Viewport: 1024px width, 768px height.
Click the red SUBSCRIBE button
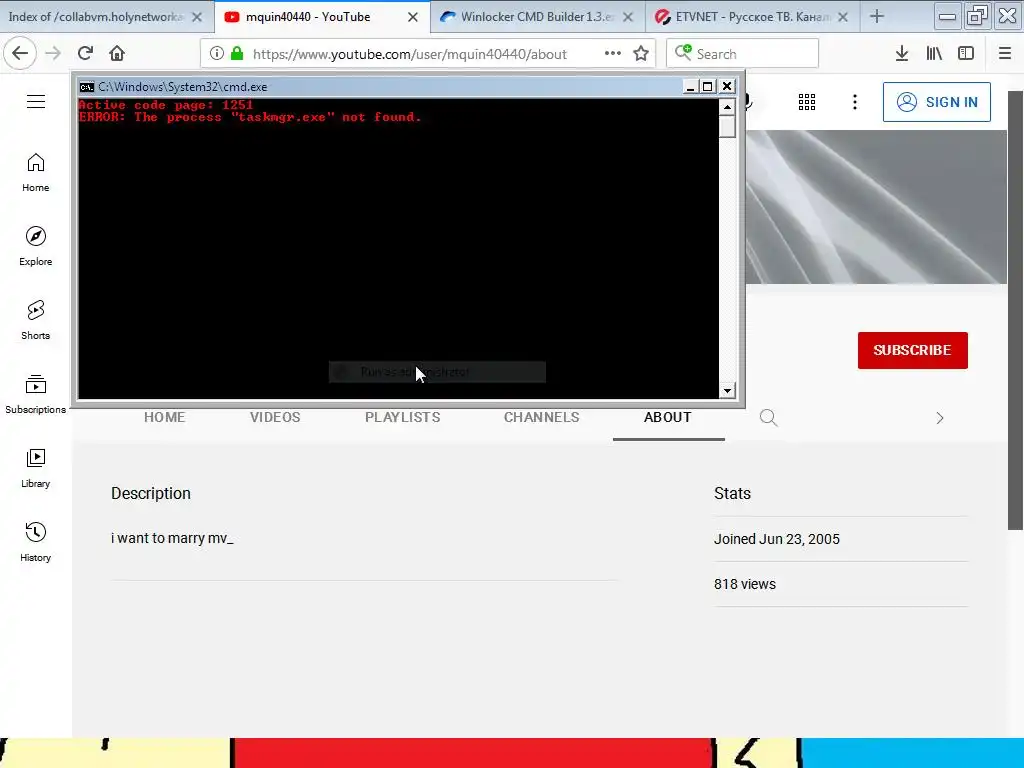pyautogui.click(x=912, y=350)
